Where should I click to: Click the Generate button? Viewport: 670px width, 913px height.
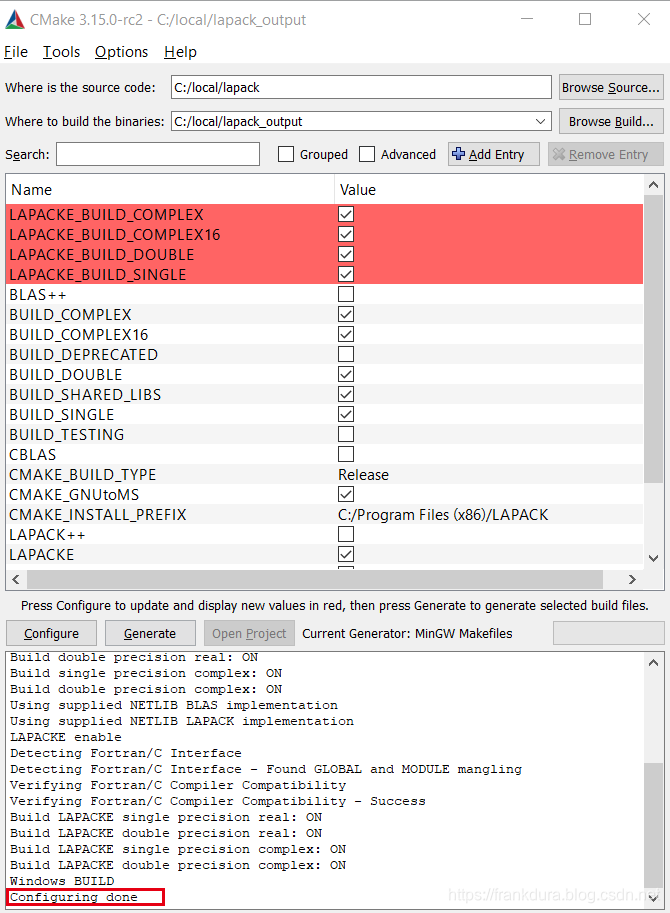150,634
